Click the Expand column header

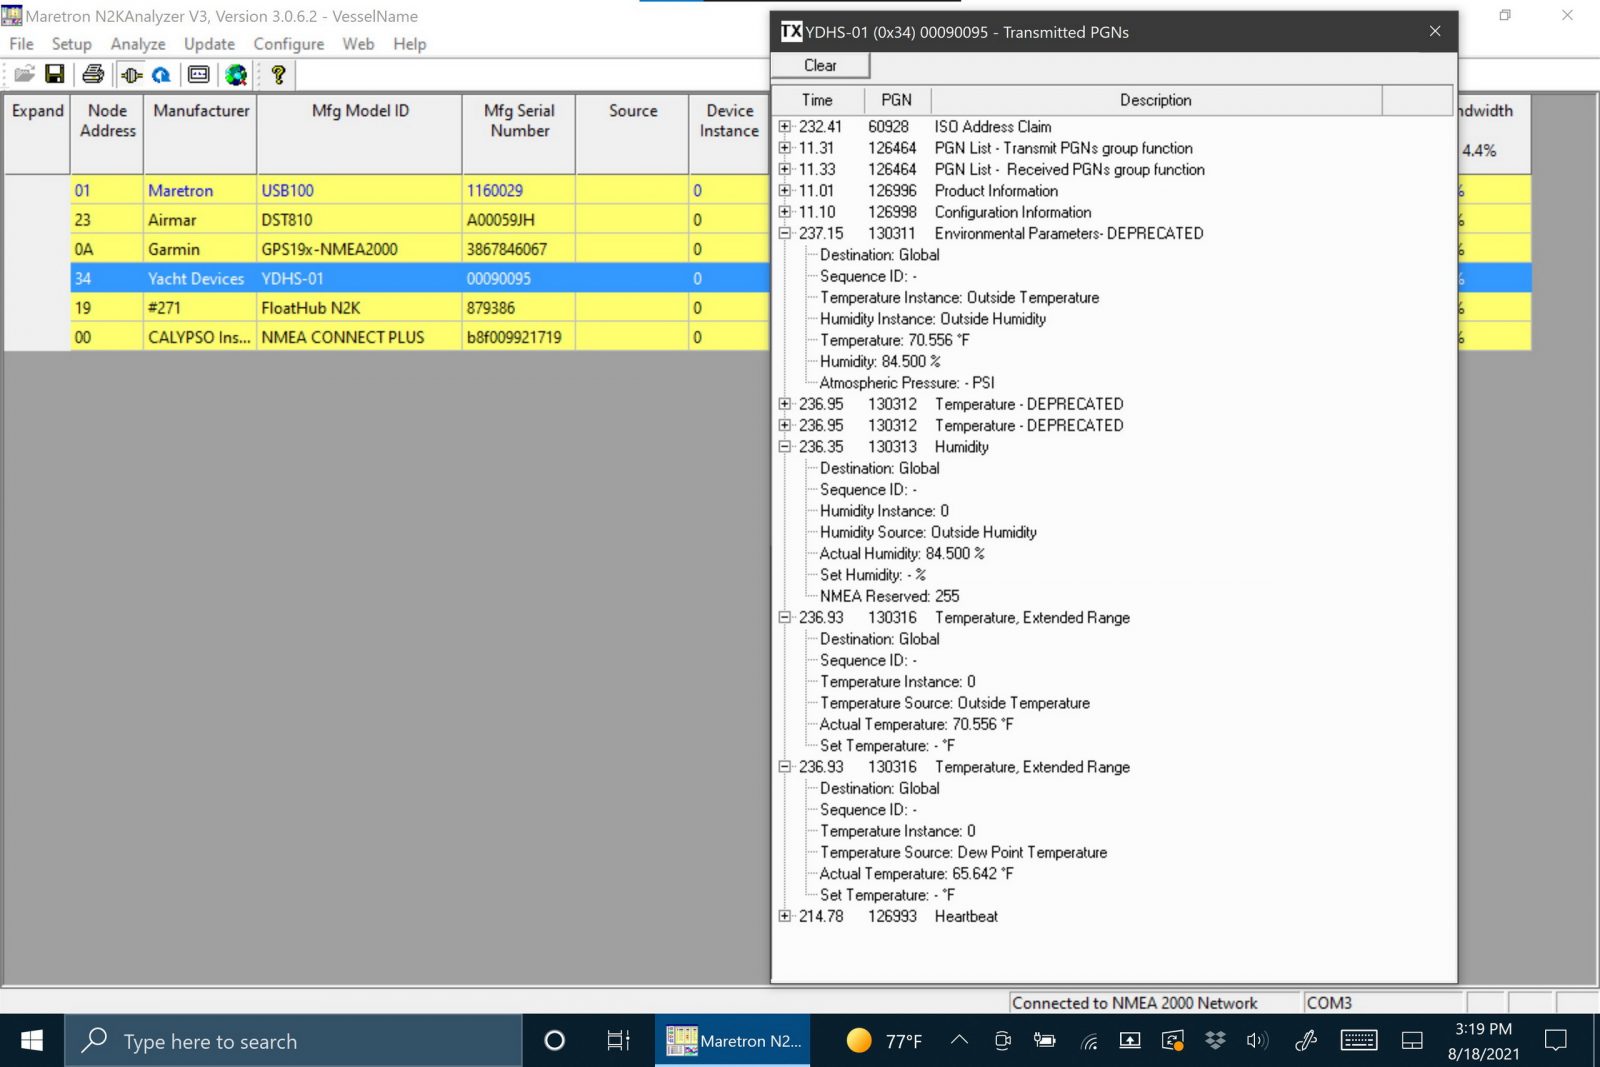[x=36, y=111]
